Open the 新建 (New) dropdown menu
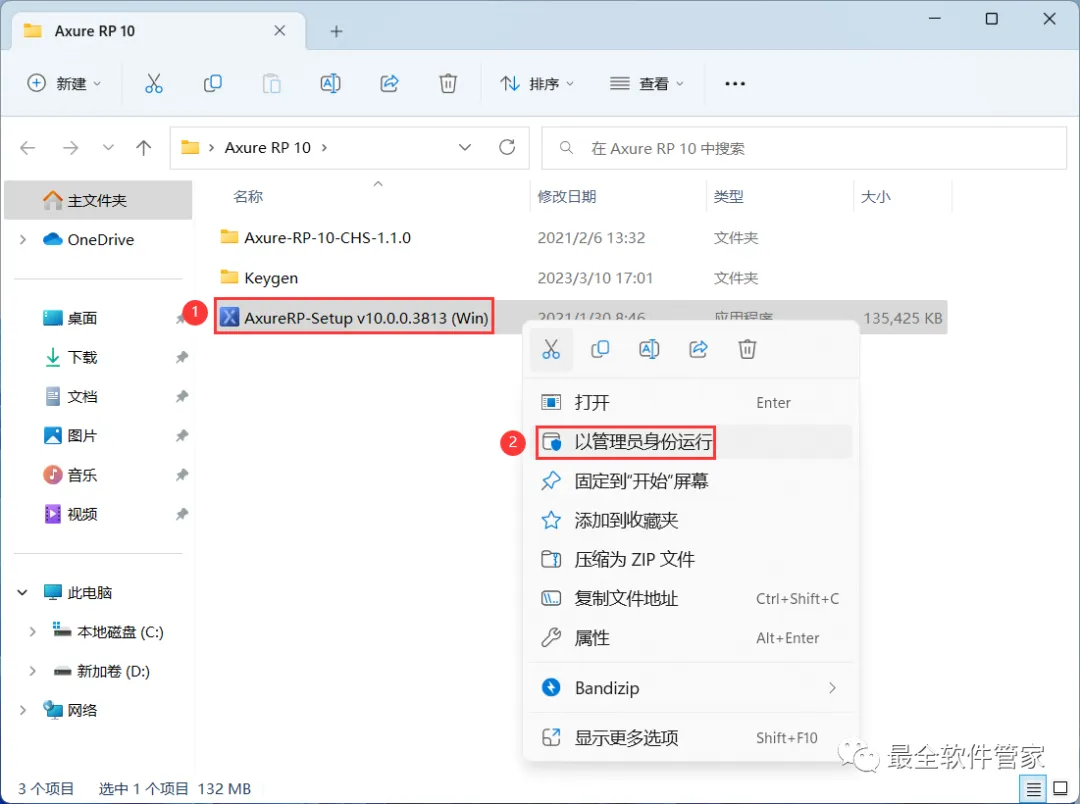This screenshot has width=1080, height=804. point(64,83)
